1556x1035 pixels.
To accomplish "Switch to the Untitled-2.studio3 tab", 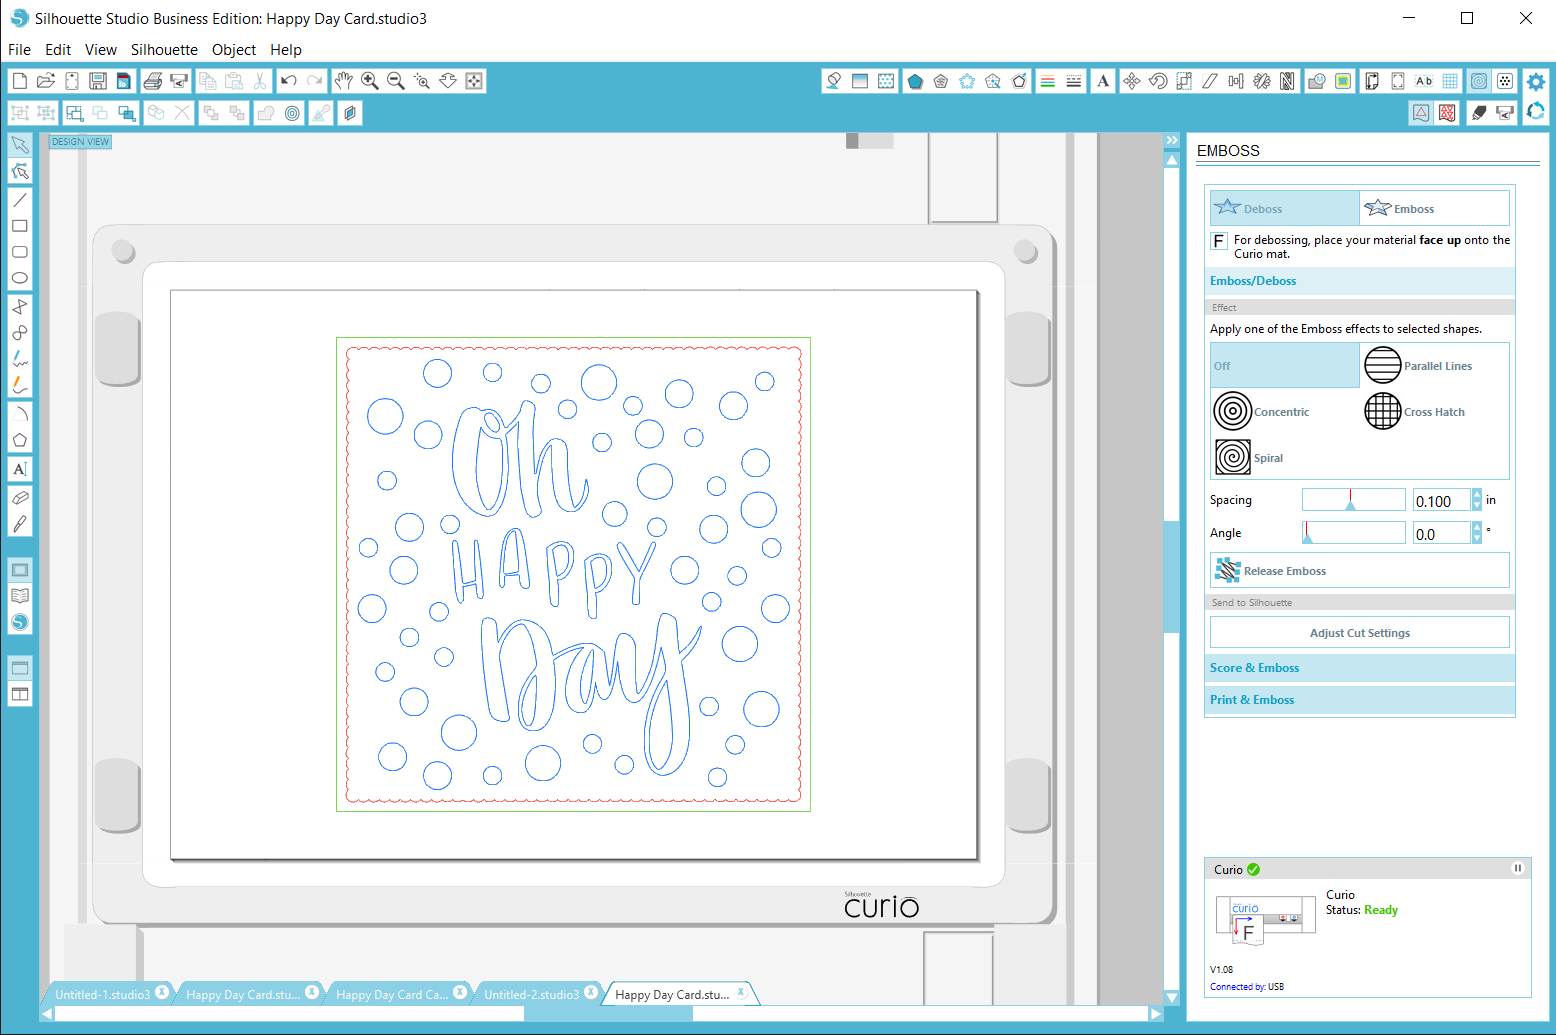I will pyautogui.click(x=531, y=994).
